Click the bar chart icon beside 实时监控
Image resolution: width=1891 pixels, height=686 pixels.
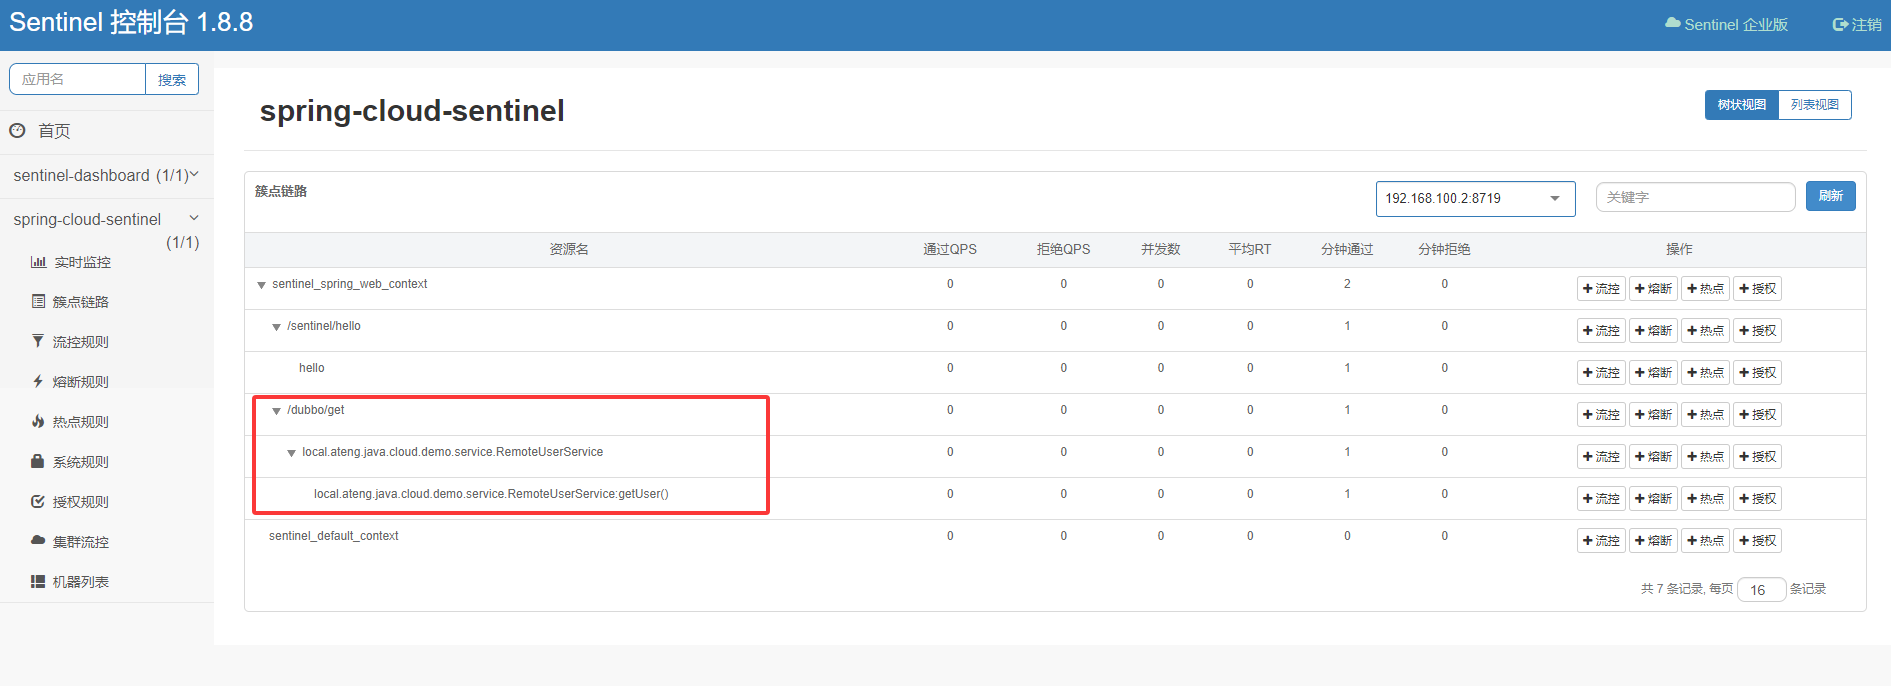38,262
